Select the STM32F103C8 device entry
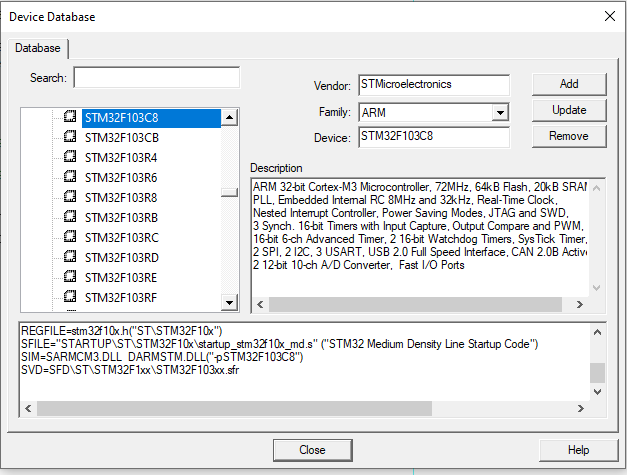This screenshot has width=627, height=475. (121, 117)
